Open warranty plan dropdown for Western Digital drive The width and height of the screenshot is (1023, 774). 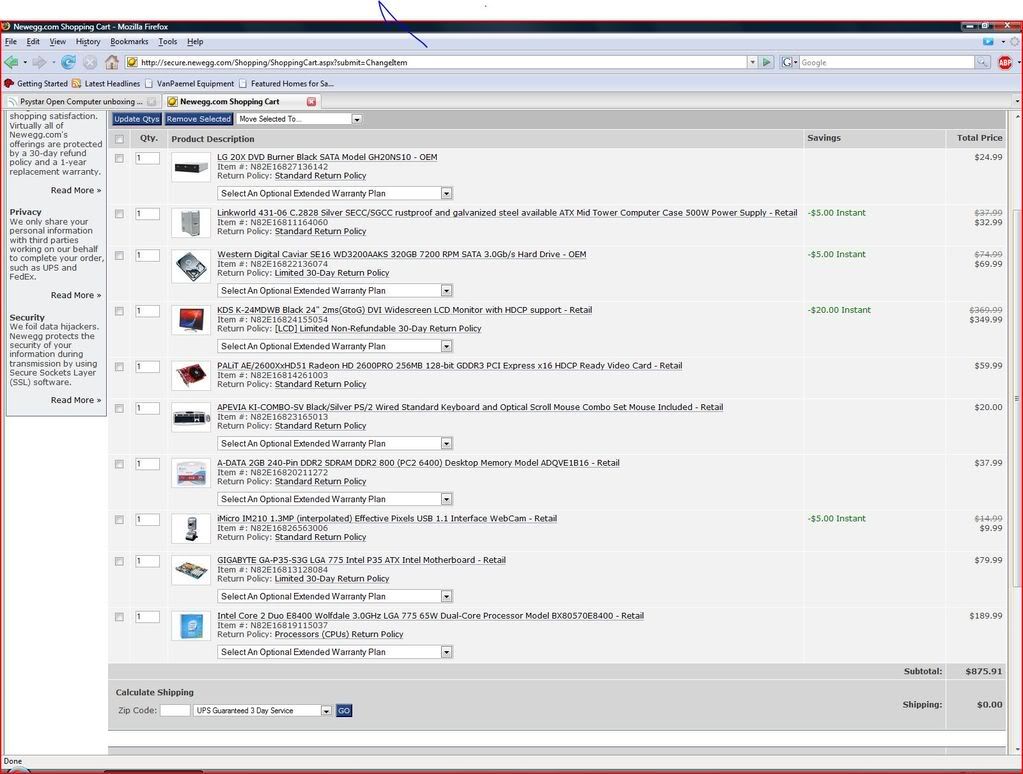coord(335,290)
